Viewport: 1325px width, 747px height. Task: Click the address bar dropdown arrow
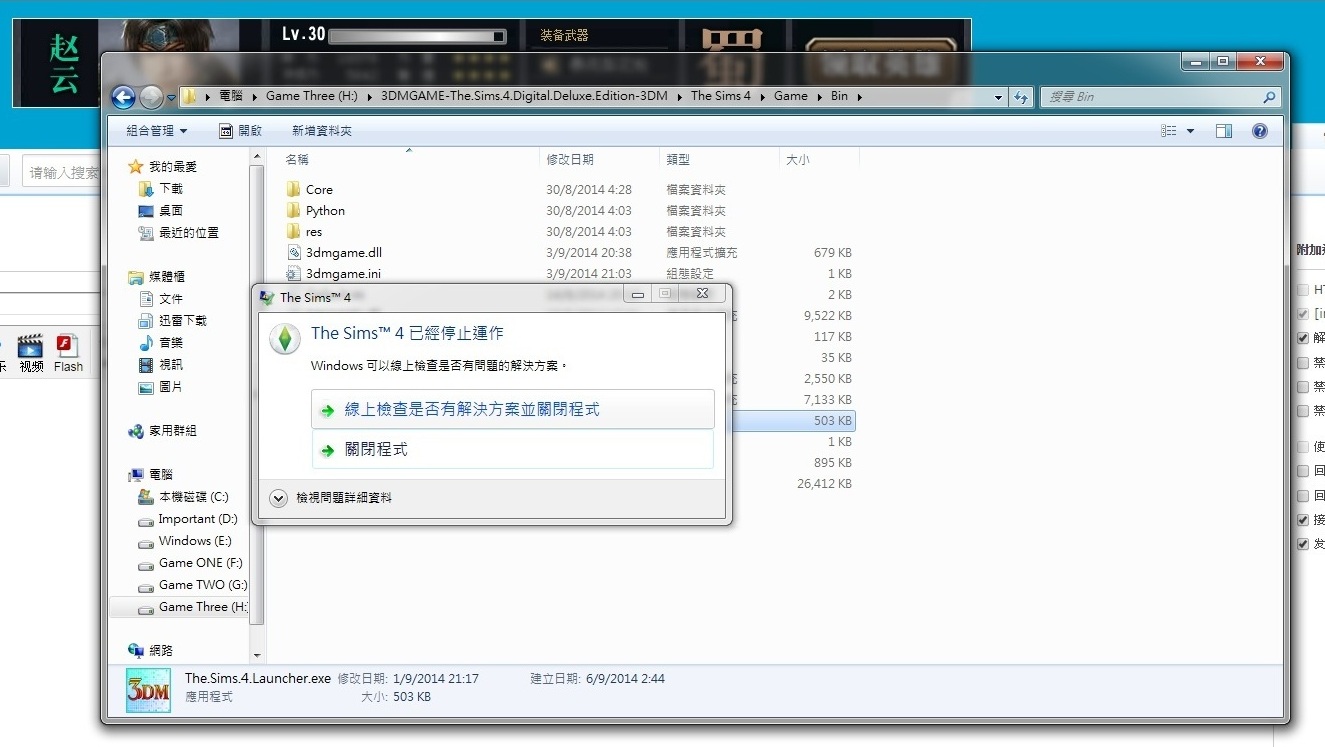(x=998, y=98)
